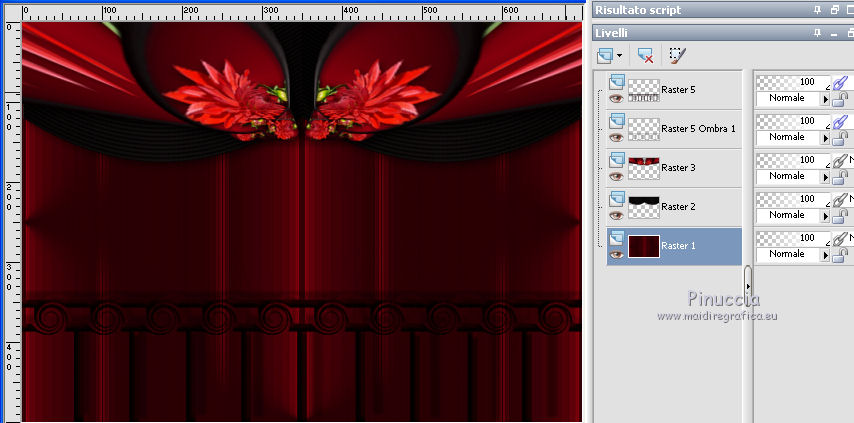Screen dimensions: 854x423
Task: Click the Risultato script panel title
Action: click(638, 10)
